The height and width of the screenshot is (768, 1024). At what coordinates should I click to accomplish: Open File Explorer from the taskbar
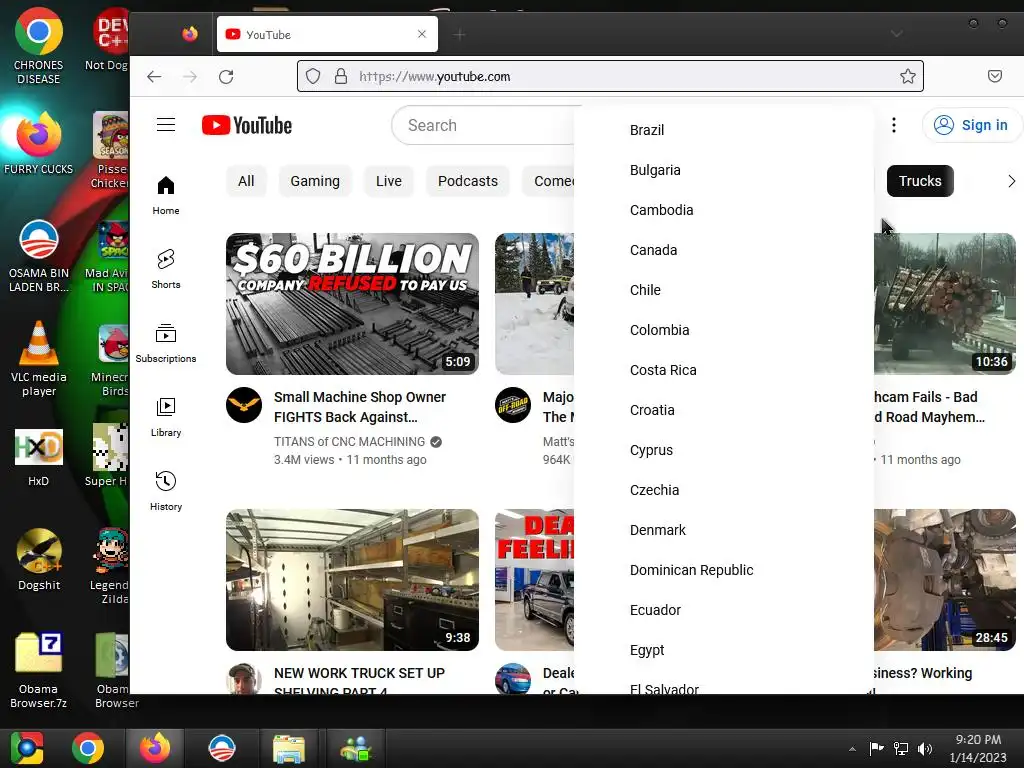[288, 748]
